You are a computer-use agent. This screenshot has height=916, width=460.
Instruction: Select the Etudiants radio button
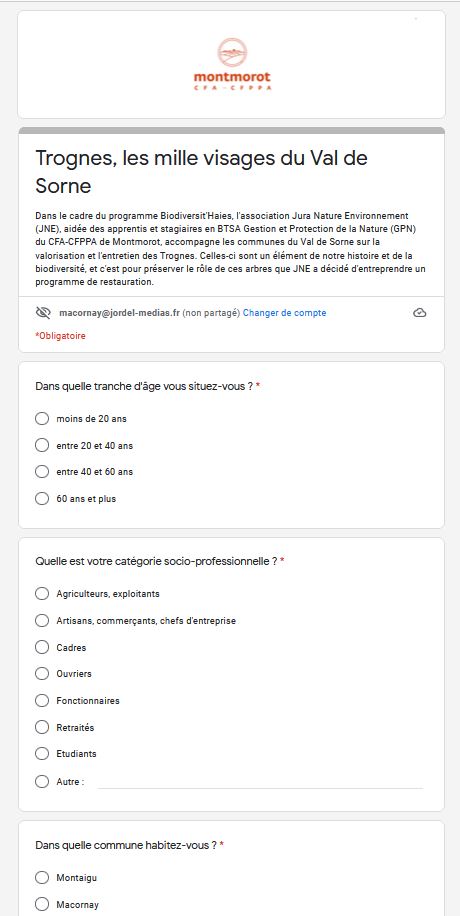pyautogui.click(x=42, y=754)
